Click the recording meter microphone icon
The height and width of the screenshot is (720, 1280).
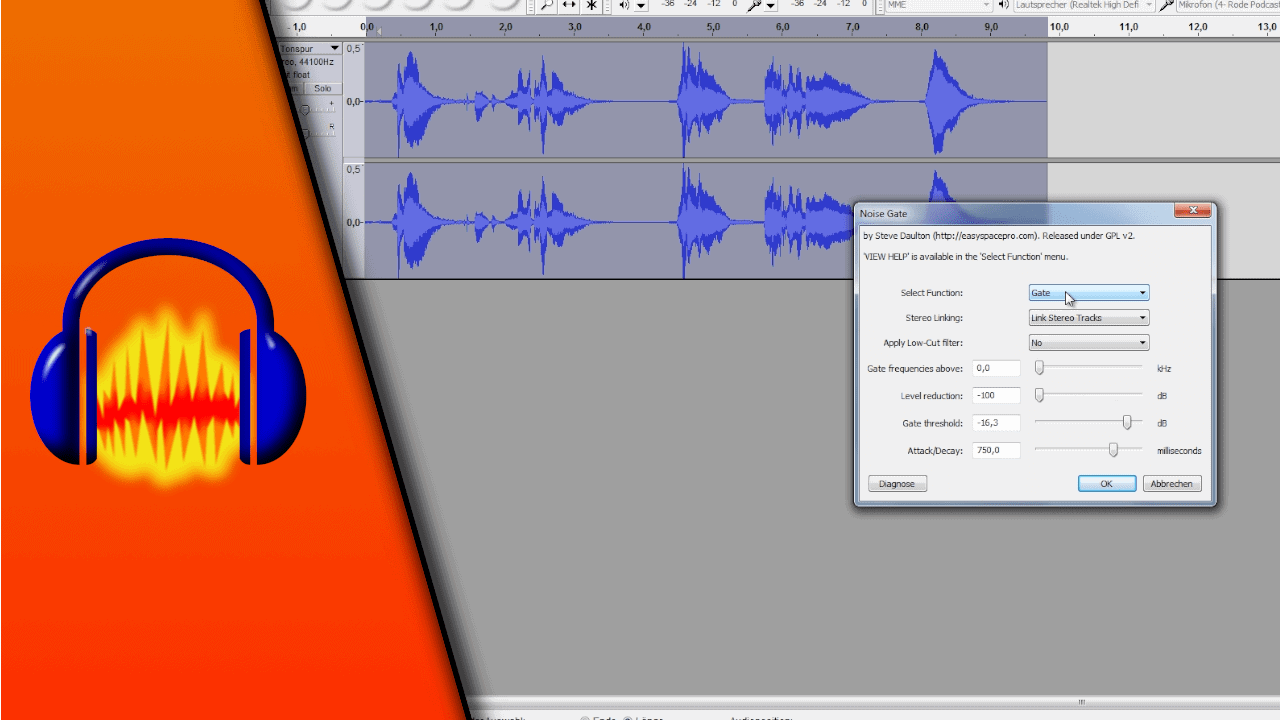[x=752, y=5]
